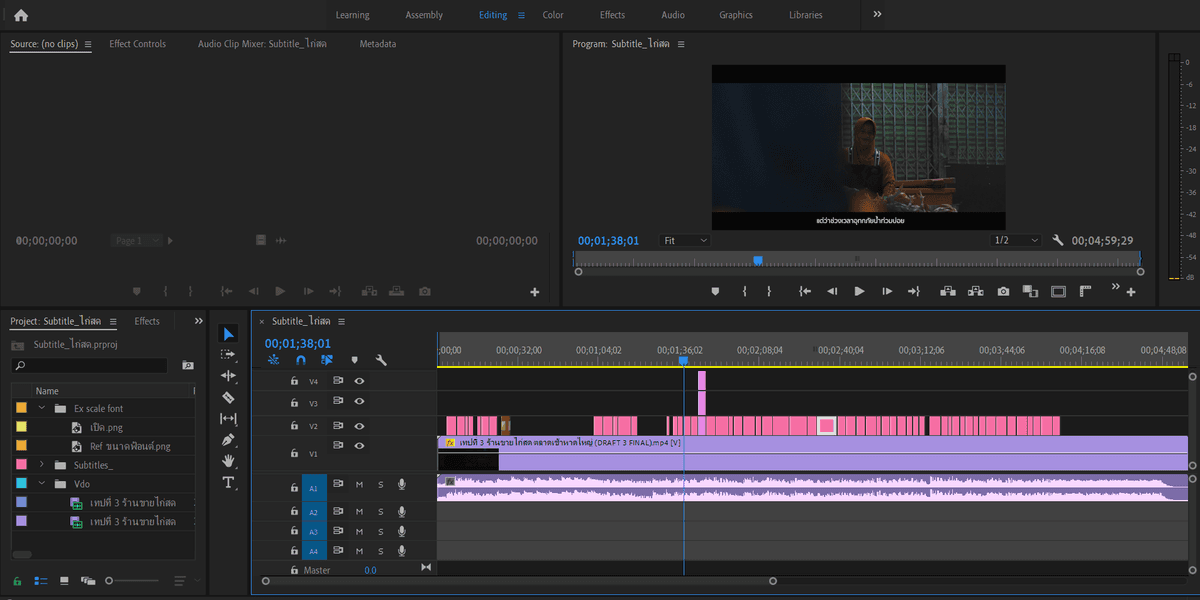Toggle Linked Selection in timeline
1200x600 pixels.
326,360
